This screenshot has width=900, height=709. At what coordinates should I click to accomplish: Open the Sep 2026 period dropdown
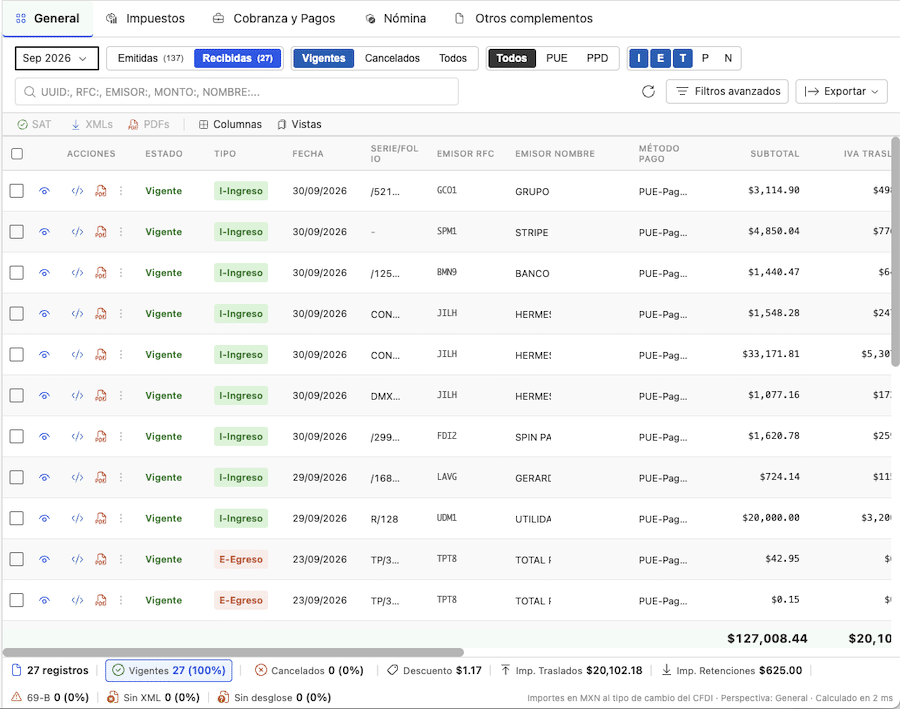point(56,58)
